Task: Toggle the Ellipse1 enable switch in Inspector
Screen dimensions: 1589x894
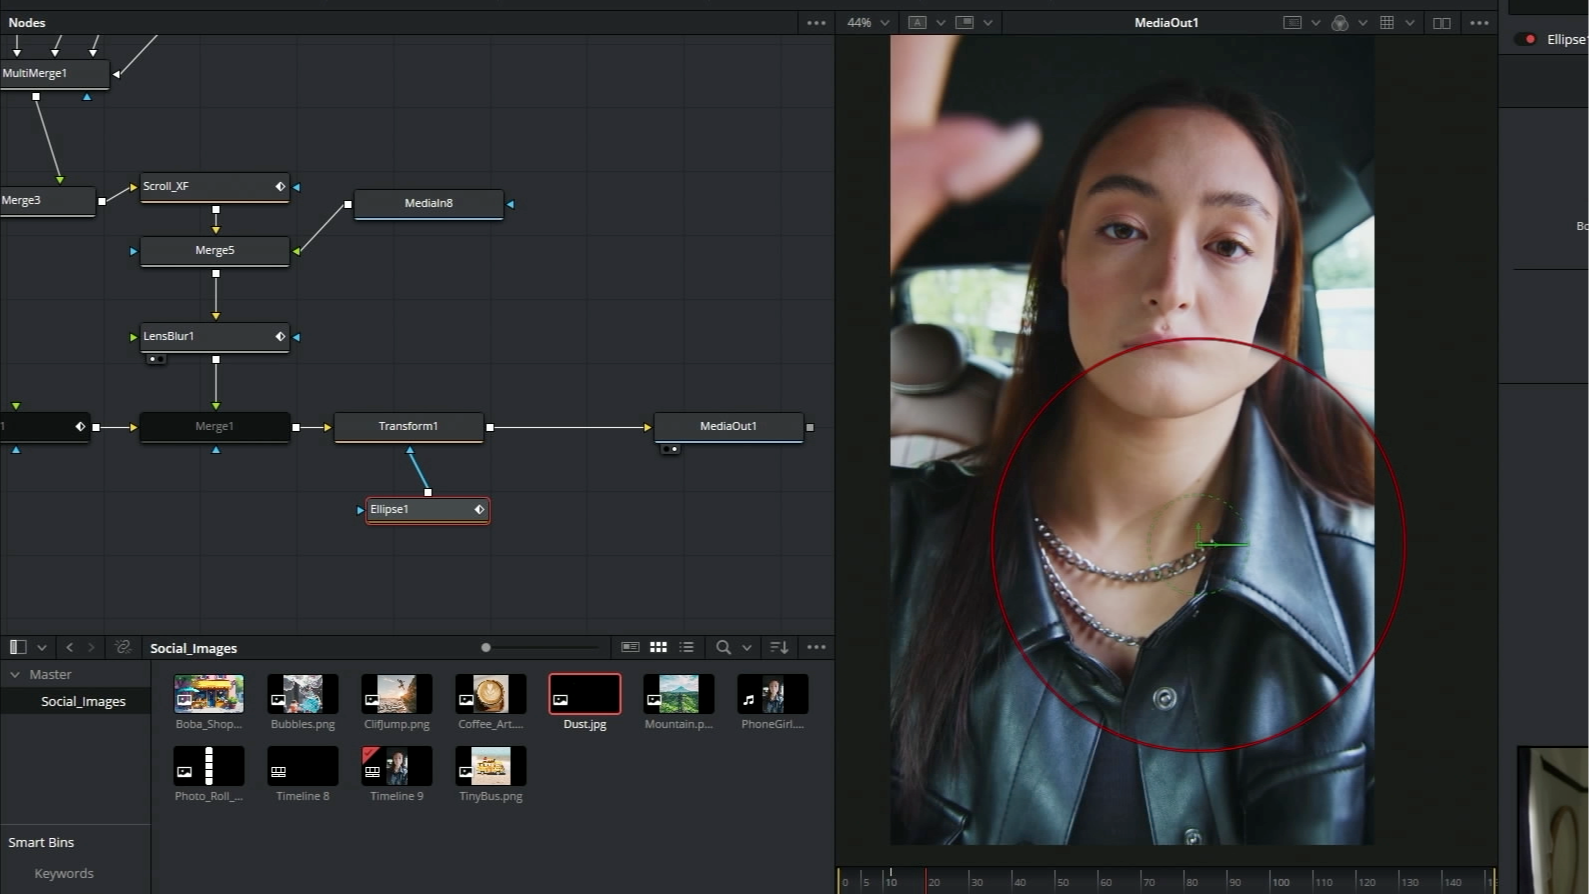Action: (x=1526, y=39)
